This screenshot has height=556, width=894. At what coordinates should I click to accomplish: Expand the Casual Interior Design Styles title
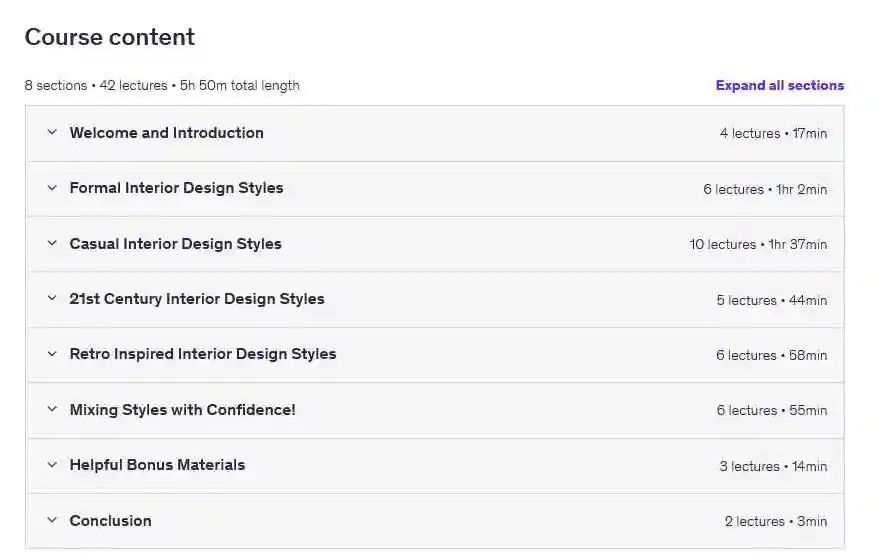(175, 244)
